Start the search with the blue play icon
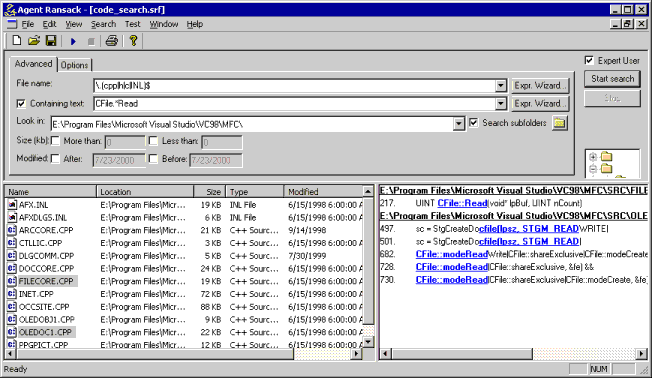The image size is (652, 378). [73, 41]
